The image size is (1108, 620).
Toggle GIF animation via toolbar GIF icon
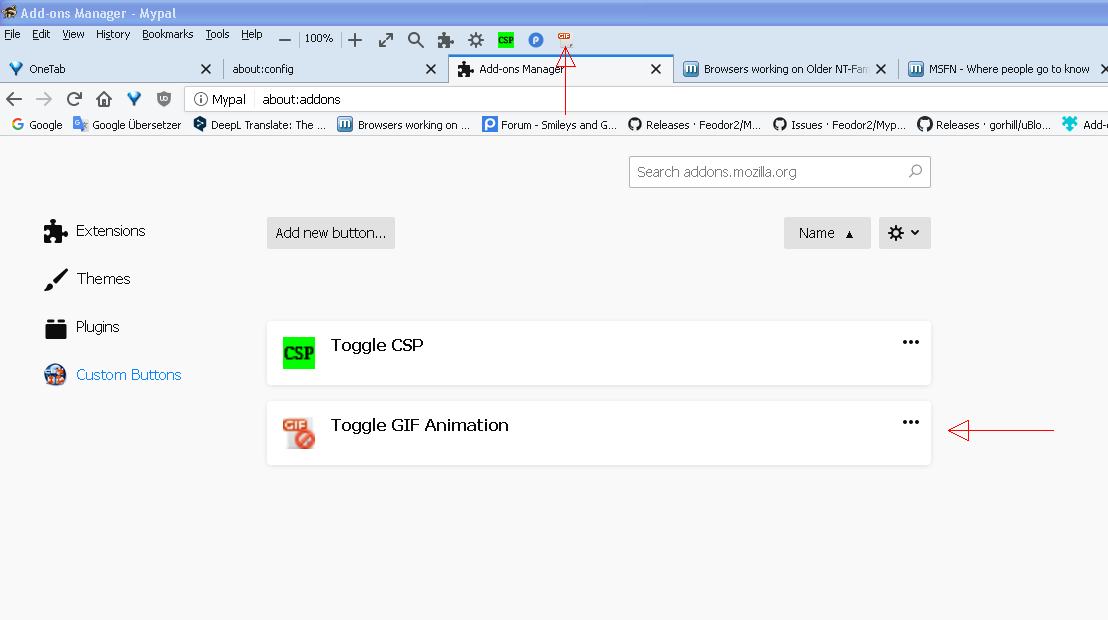(565, 40)
